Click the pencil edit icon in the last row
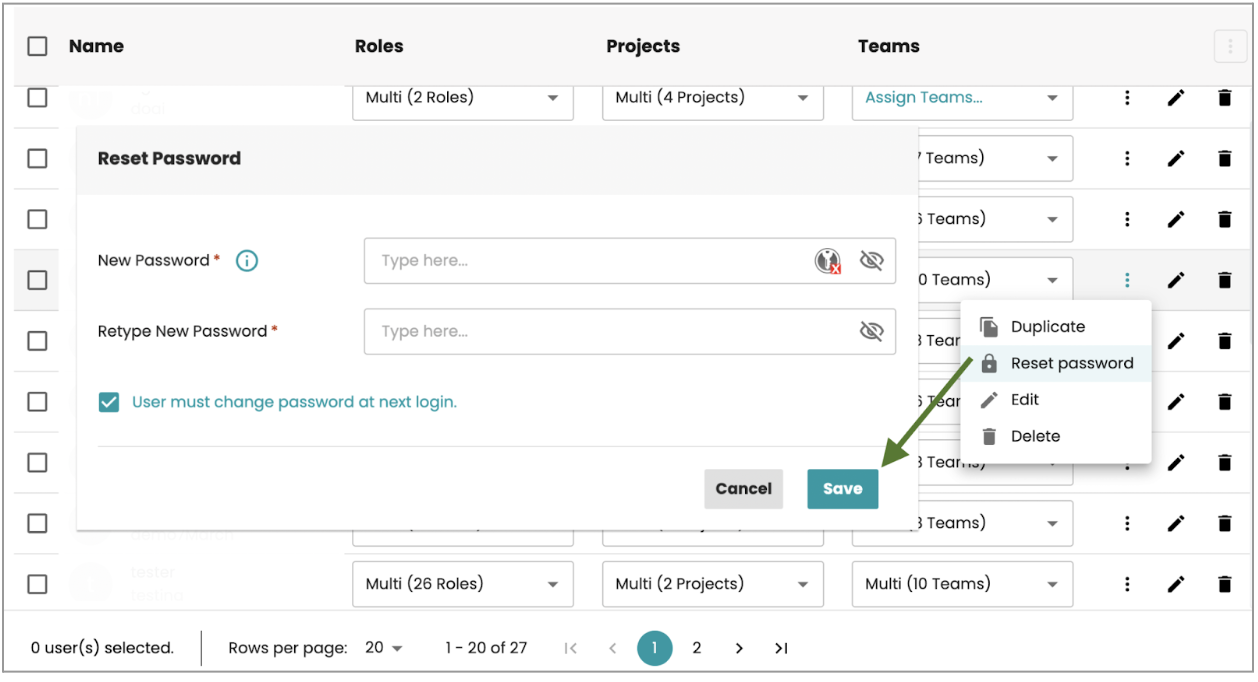 pyautogui.click(x=1176, y=584)
